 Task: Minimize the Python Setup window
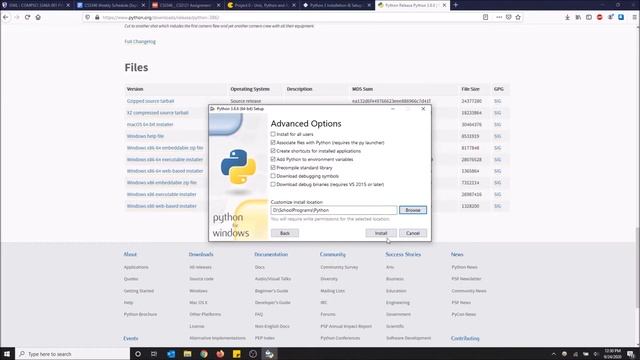click(393, 109)
